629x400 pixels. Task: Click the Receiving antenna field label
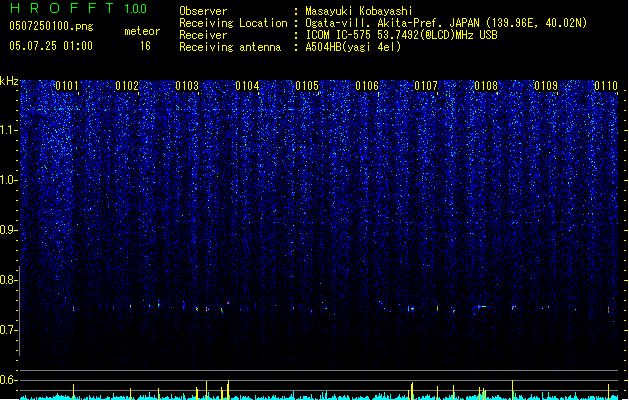click(x=230, y=47)
